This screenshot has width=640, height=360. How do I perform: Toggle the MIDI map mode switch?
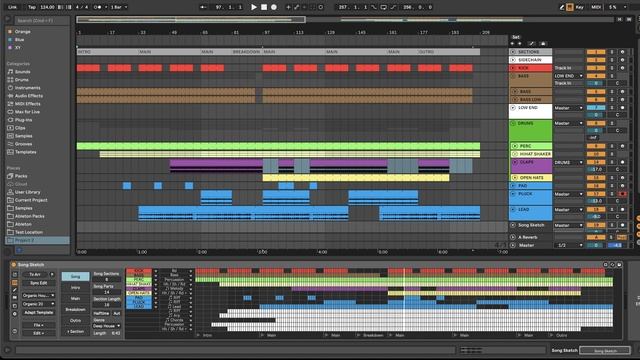tap(596, 7)
